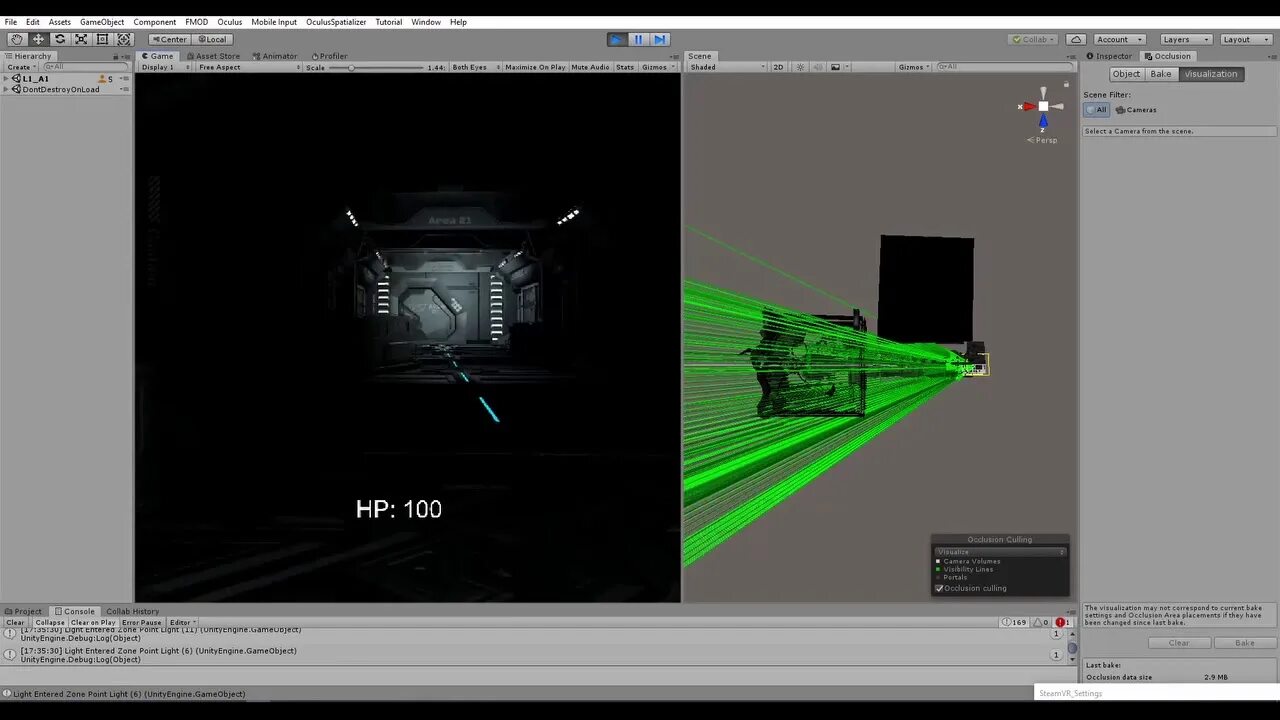Pause the running game
The height and width of the screenshot is (720, 1280).
[638, 39]
